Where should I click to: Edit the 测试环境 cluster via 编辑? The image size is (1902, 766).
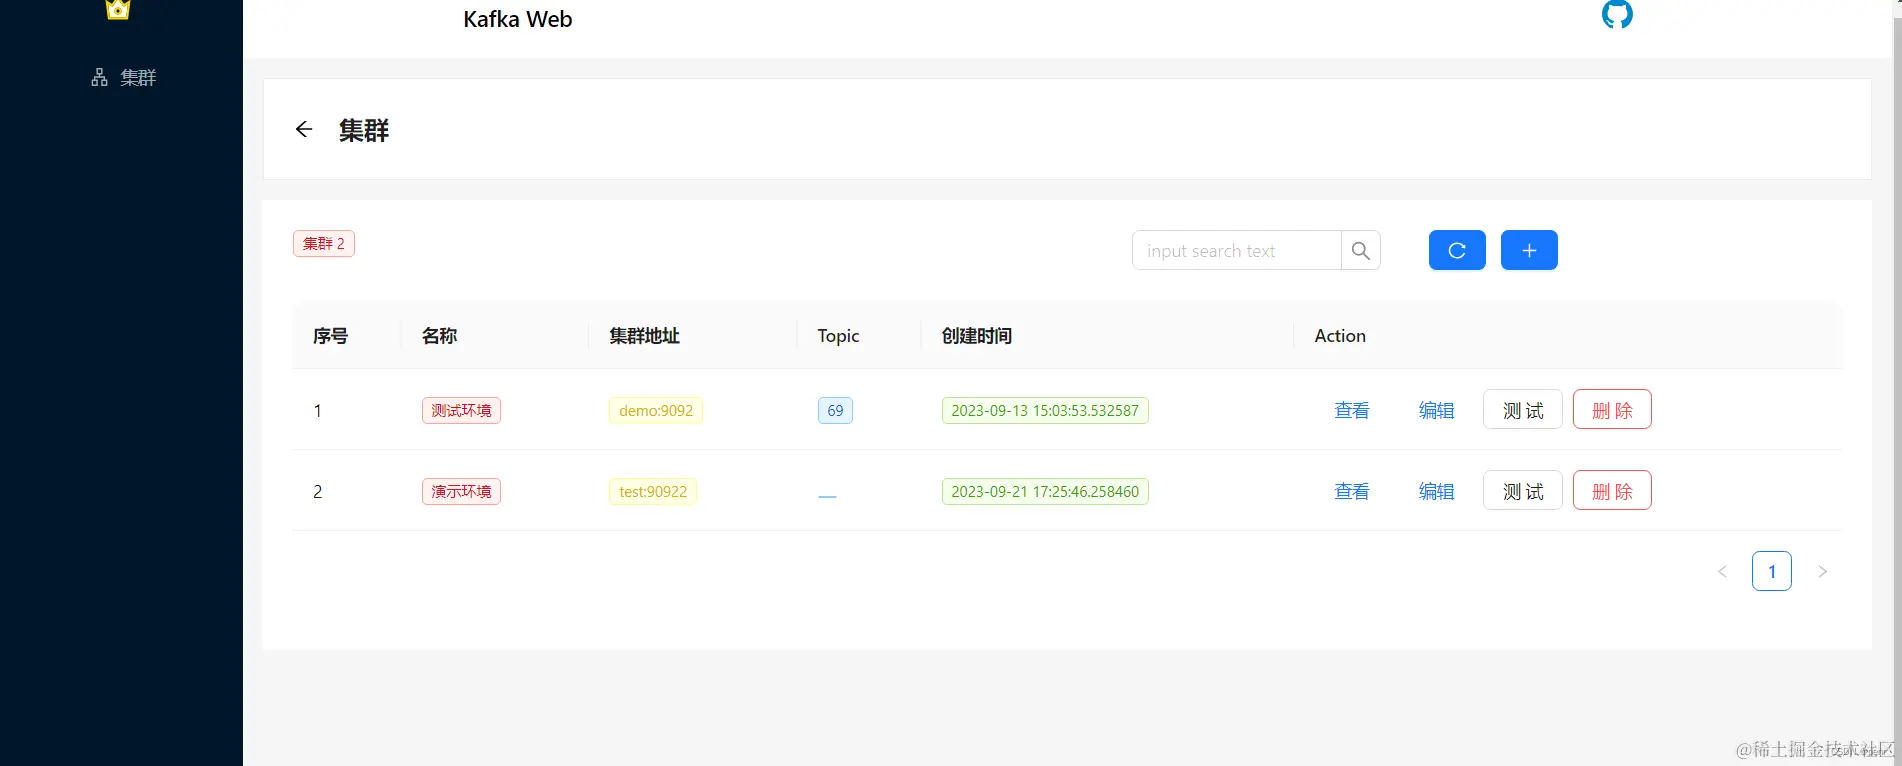click(1436, 410)
